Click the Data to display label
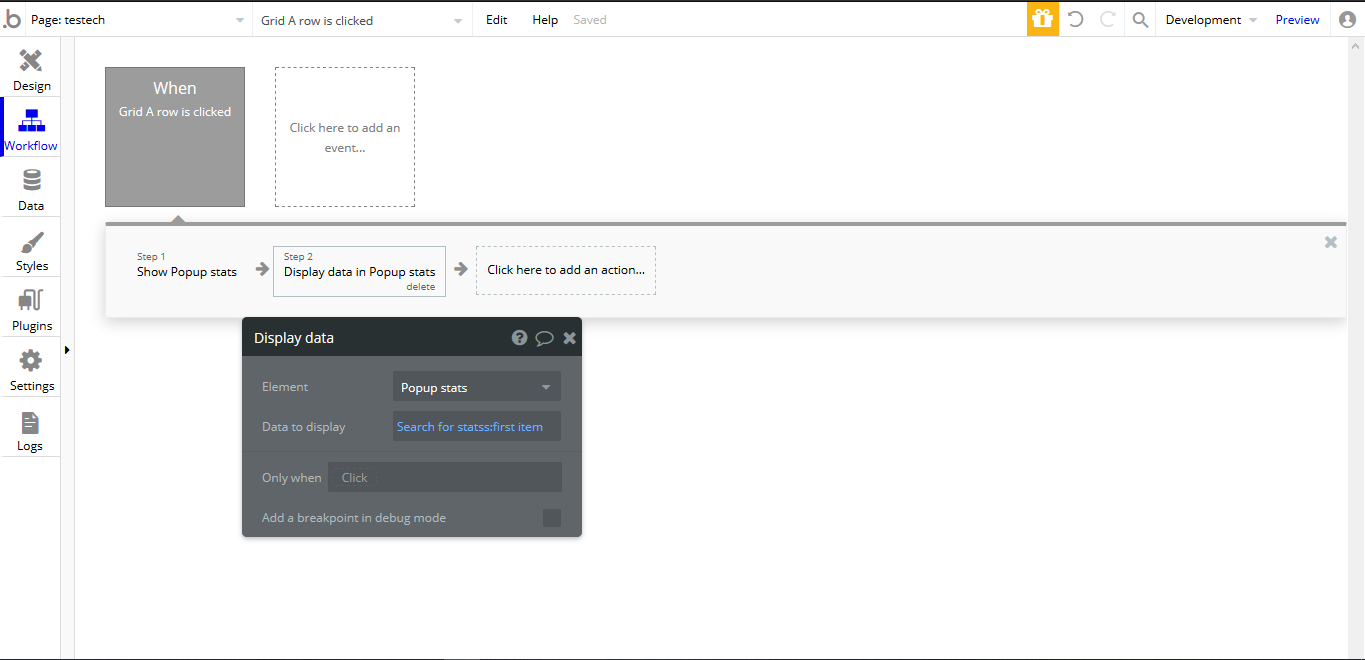The height and width of the screenshot is (660, 1365). coord(304,427)
